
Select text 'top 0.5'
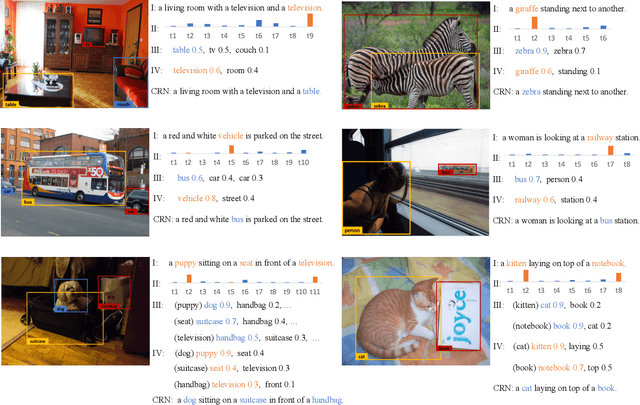click(600, 367)
